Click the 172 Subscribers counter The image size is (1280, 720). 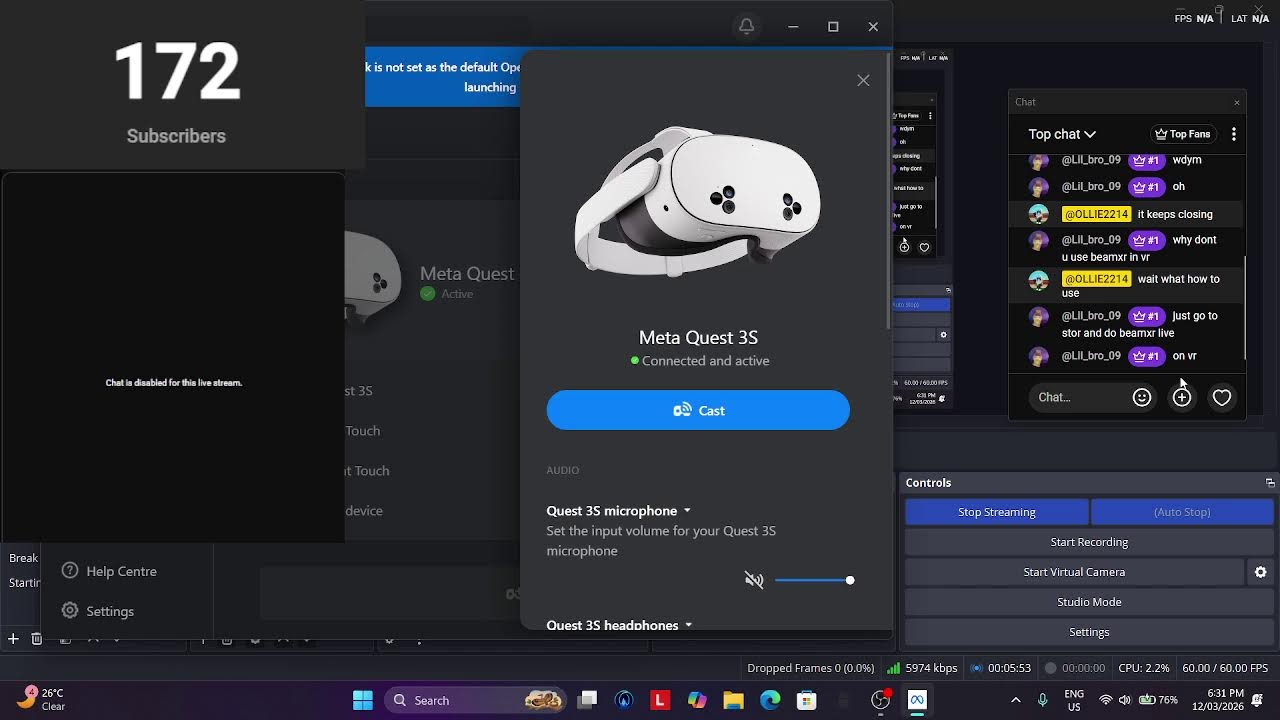tap(176, 92)
